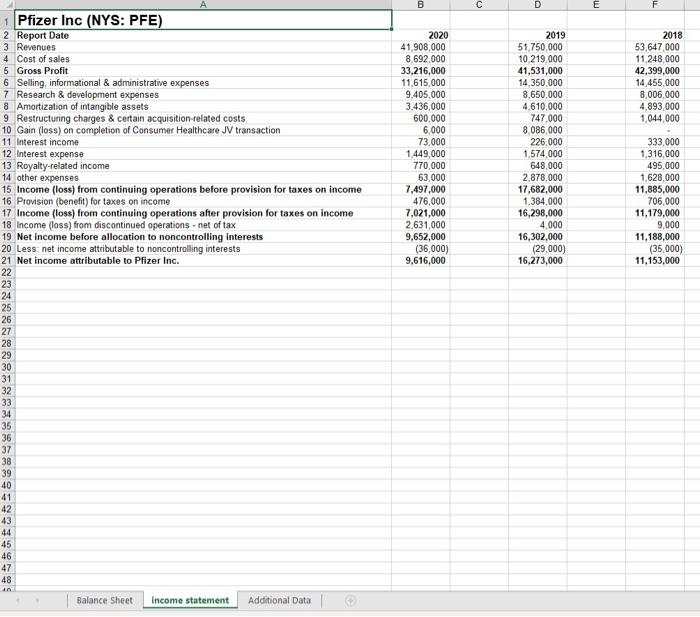Select JV gain value 8,086,000
700x617 pixels.
pyautogui.click(x=538, y=130)
